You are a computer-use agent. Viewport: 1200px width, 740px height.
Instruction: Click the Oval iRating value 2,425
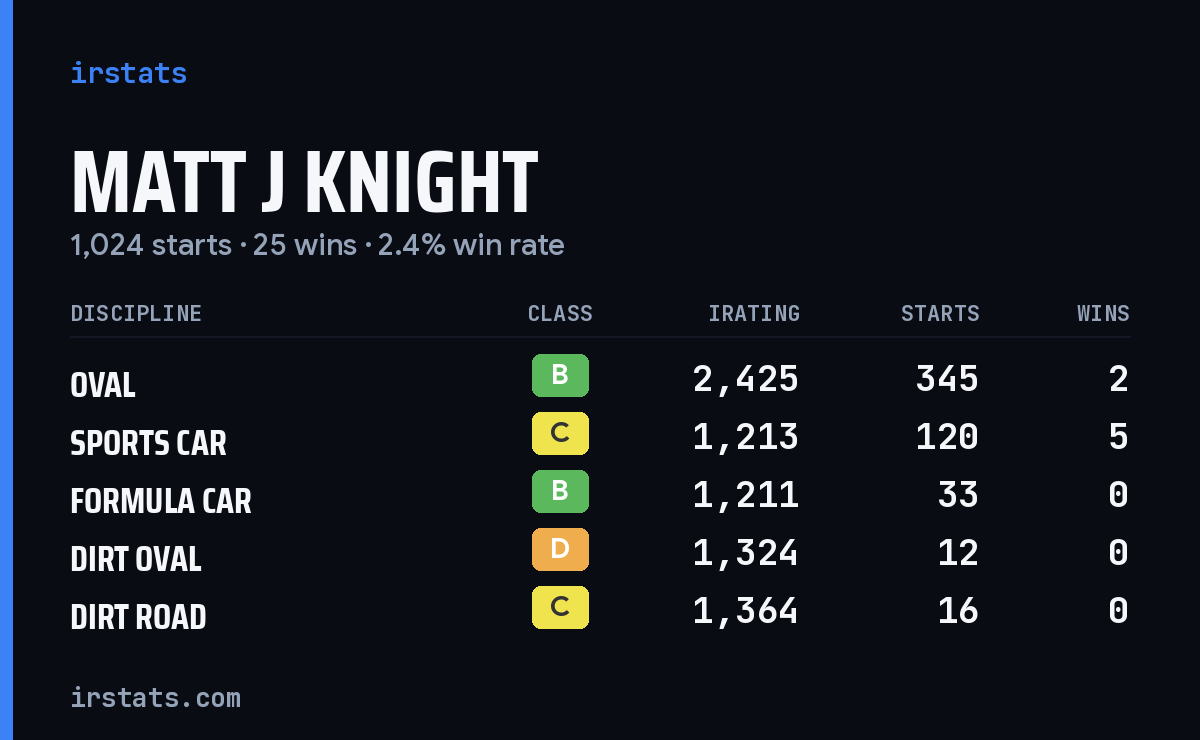pos(746,379)
